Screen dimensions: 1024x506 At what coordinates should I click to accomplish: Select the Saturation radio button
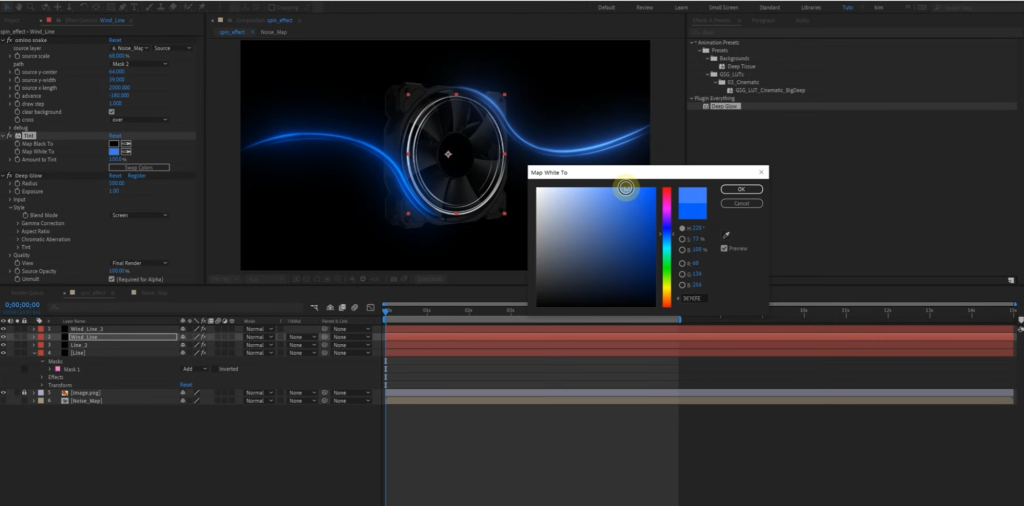[682, 238]
